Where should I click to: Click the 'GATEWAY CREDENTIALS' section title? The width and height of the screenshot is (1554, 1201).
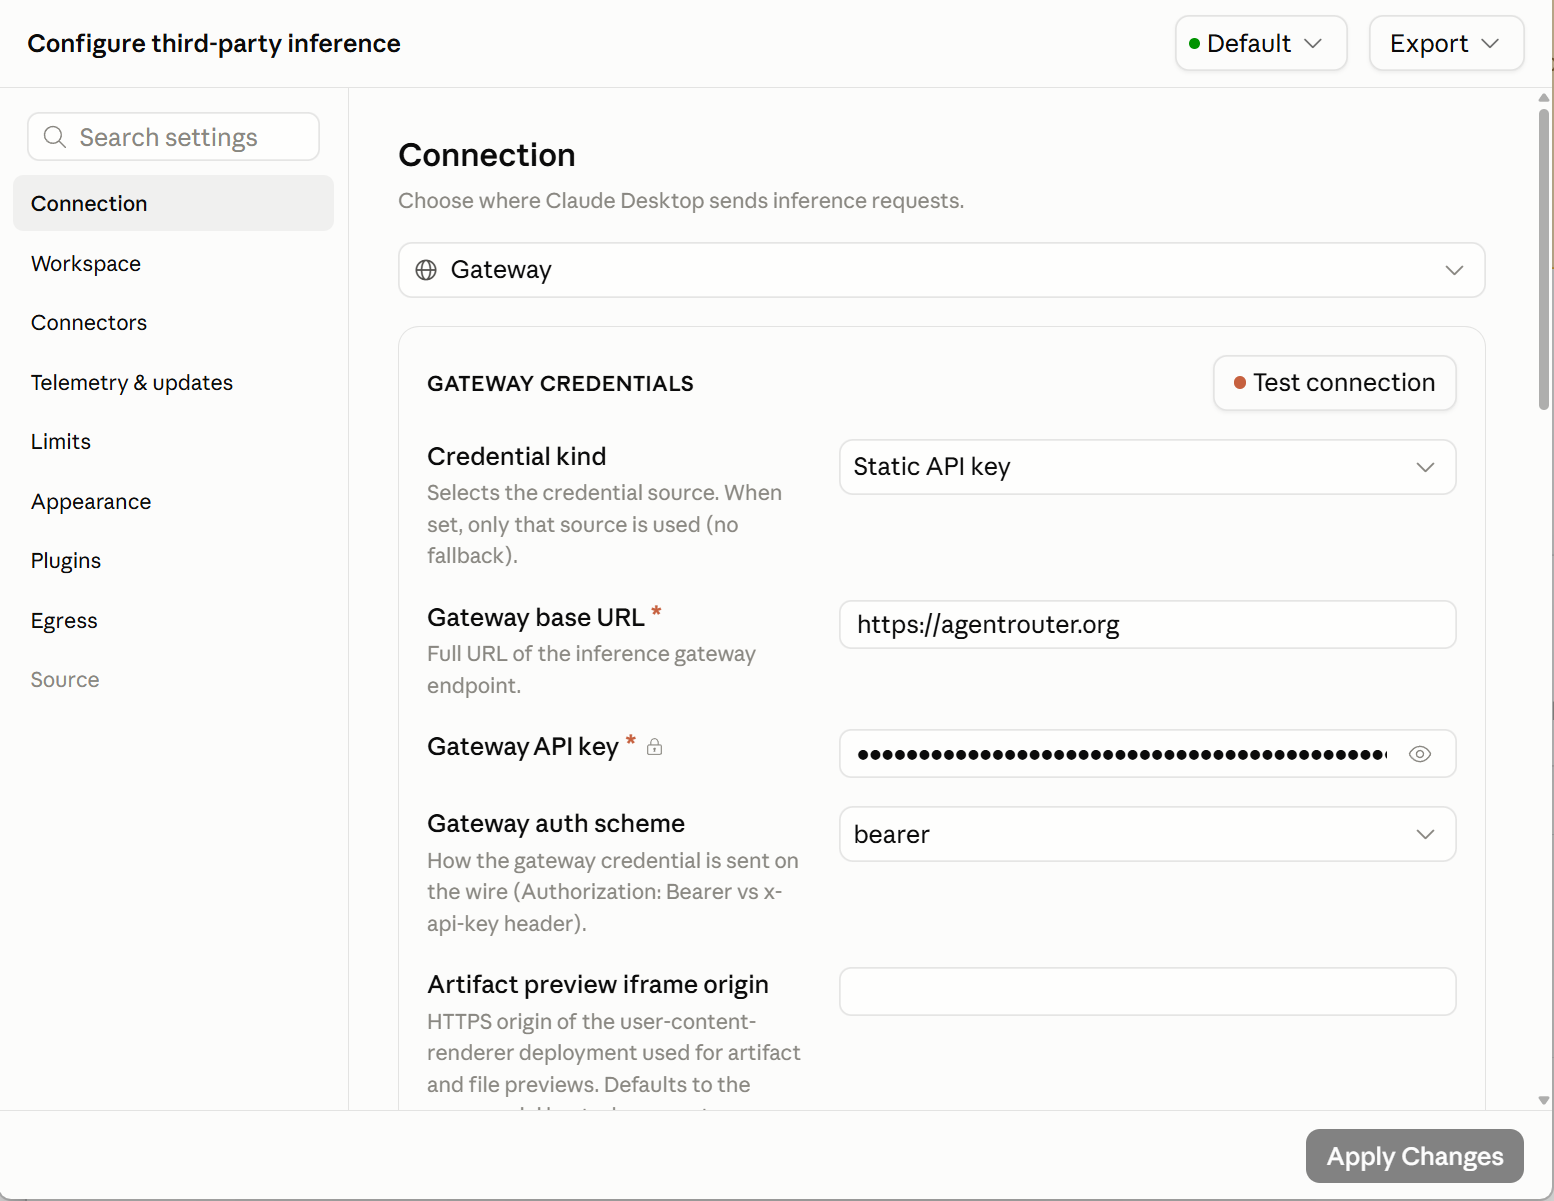click(560, 384)
